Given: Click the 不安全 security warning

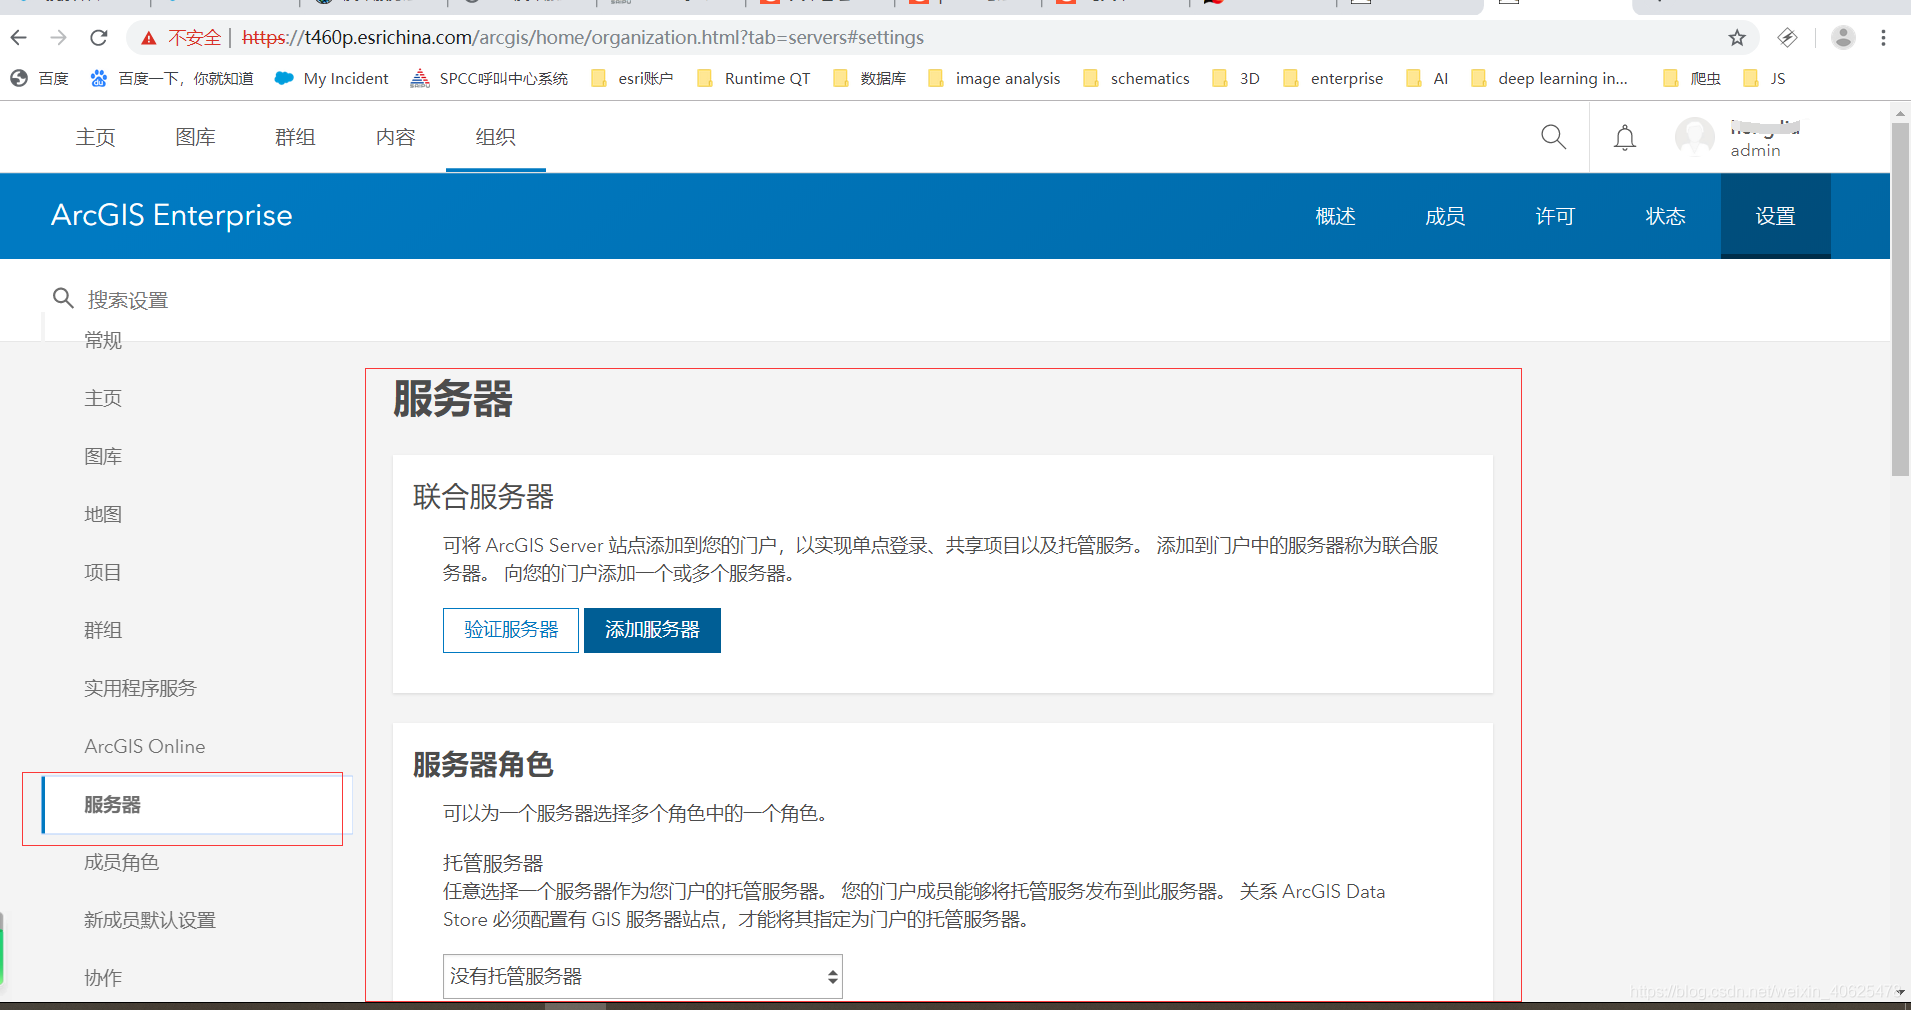Looking at the screenshot, I should point(181,38).
